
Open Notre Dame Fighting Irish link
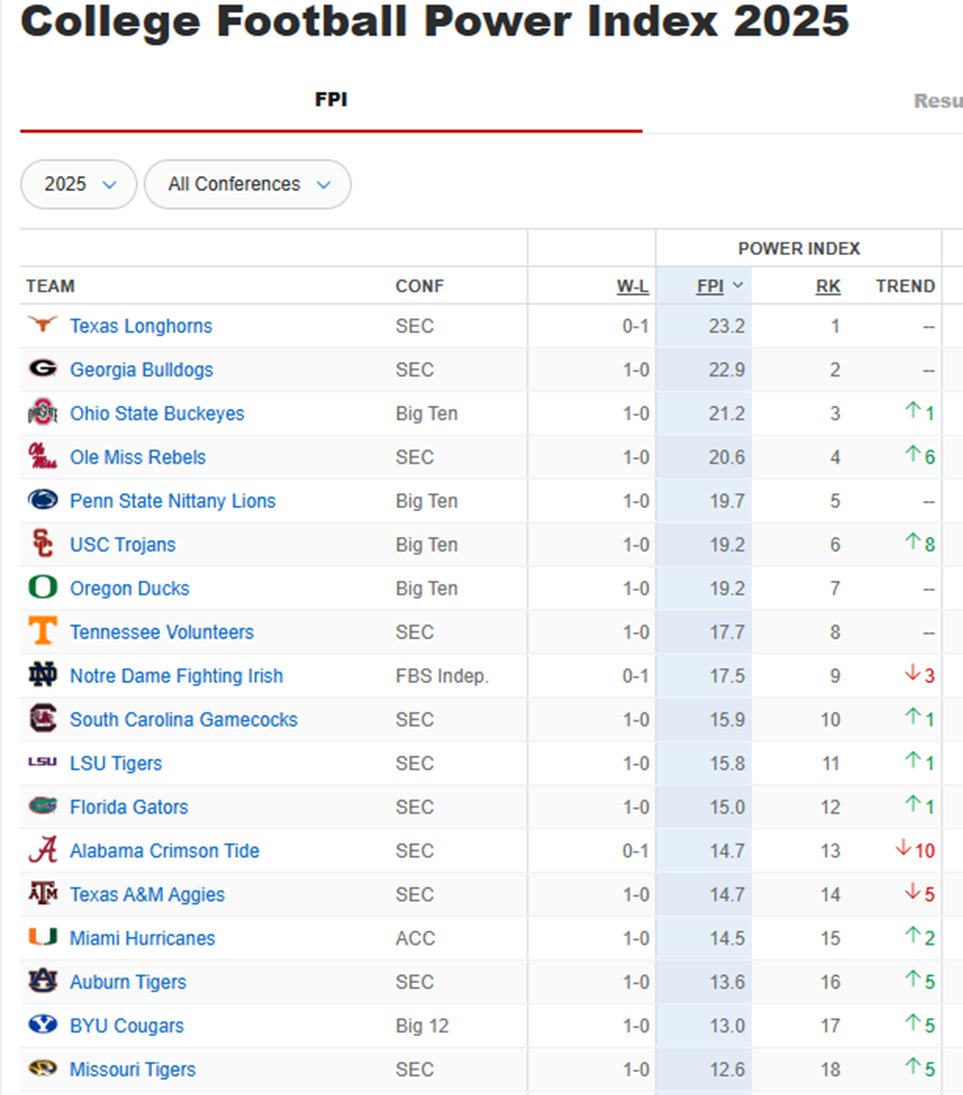(176, 676)
